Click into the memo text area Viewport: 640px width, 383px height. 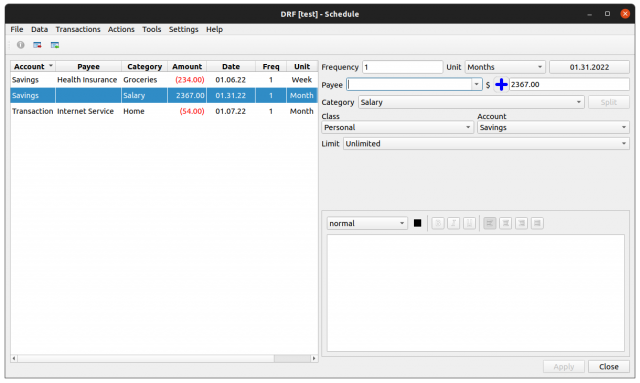[x=476, y=293]
